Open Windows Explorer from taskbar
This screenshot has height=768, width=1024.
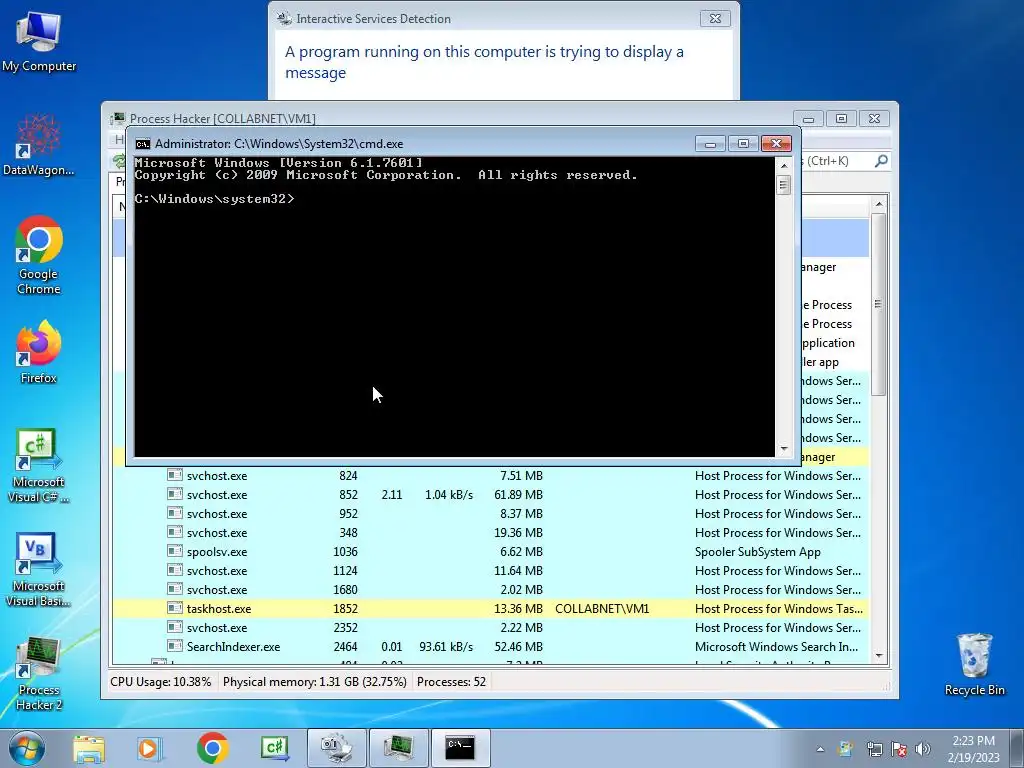click(89, 748)
